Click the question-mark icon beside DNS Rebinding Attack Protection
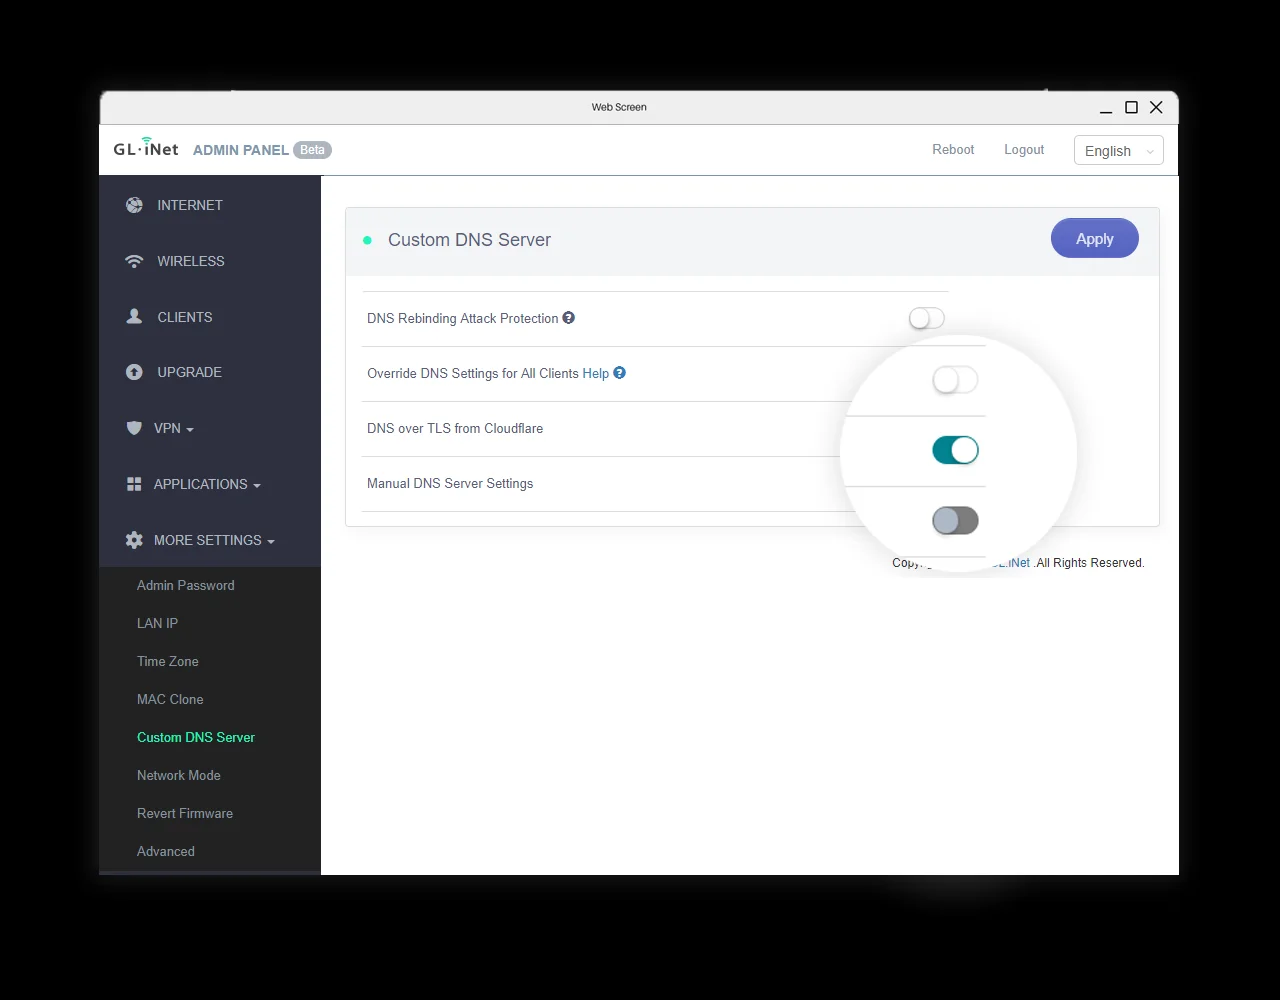The image size is (1280, 1000). click(x=568, y=318)
